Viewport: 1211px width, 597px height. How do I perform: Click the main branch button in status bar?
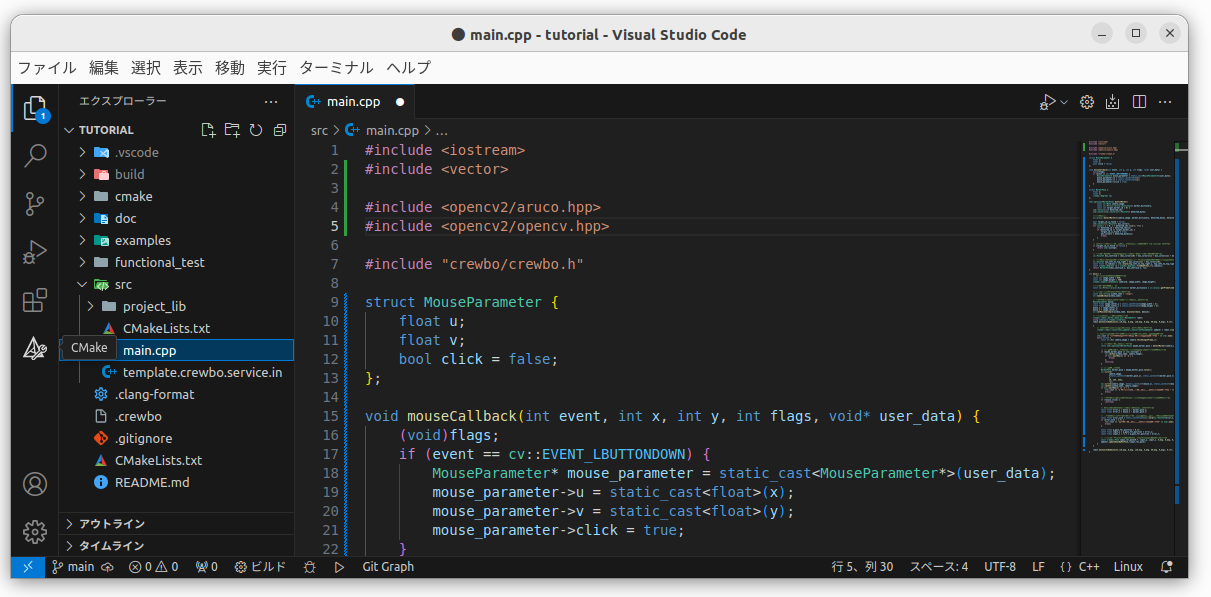(73, 567)
